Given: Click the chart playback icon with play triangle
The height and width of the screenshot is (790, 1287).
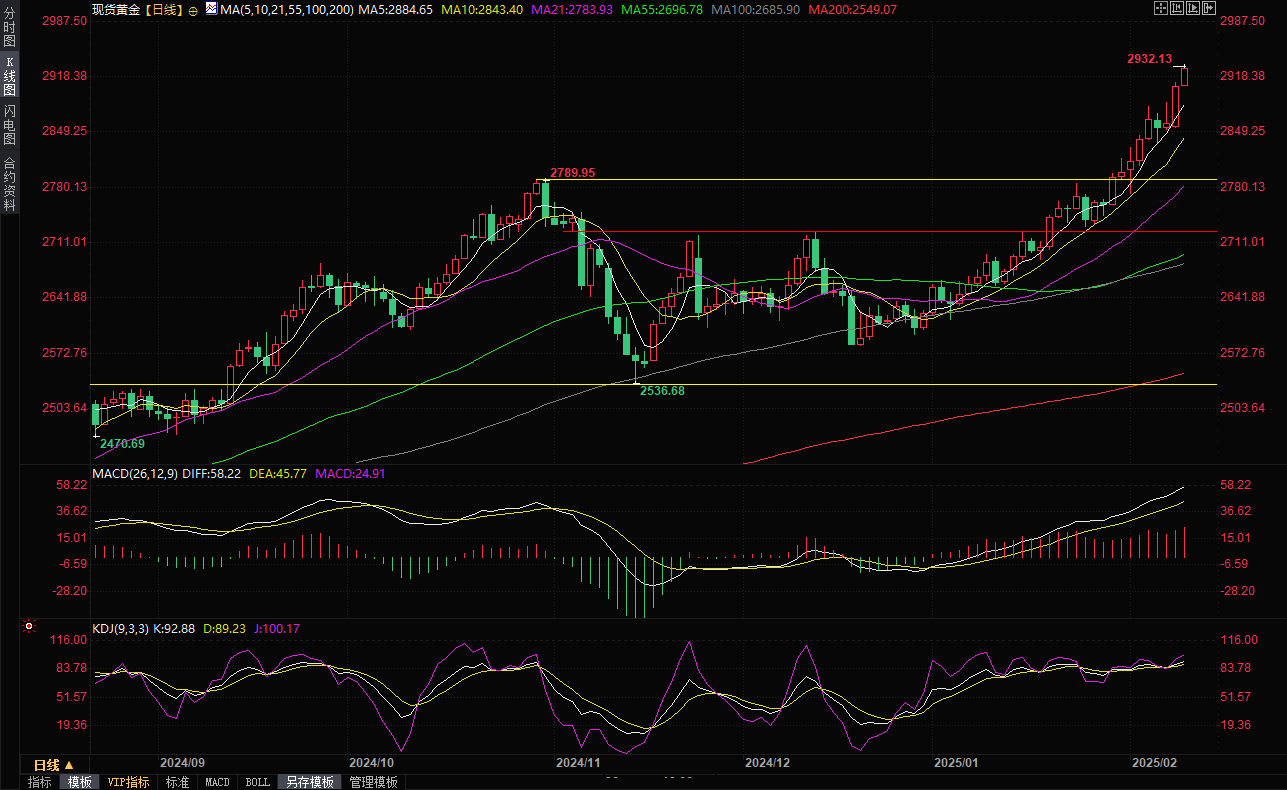Looking at the screenshot, I should tap(1194, 9).
